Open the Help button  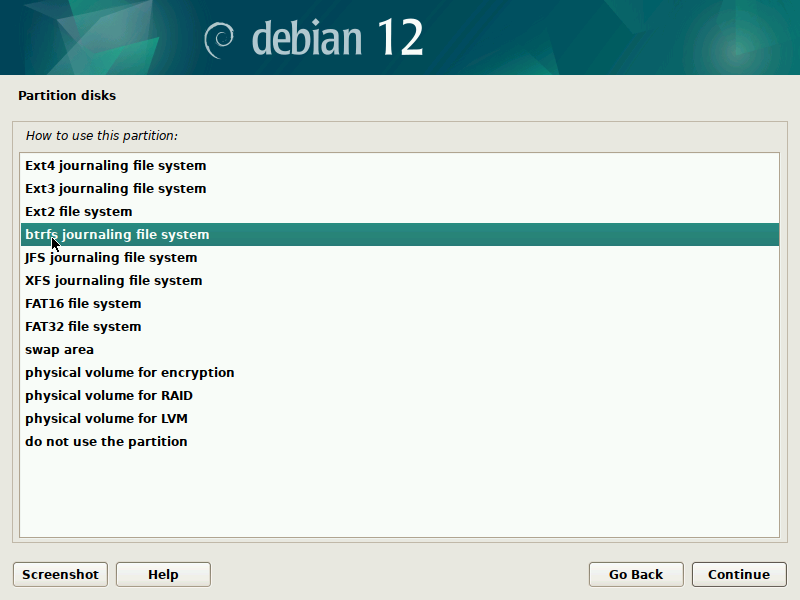(163, 574)
